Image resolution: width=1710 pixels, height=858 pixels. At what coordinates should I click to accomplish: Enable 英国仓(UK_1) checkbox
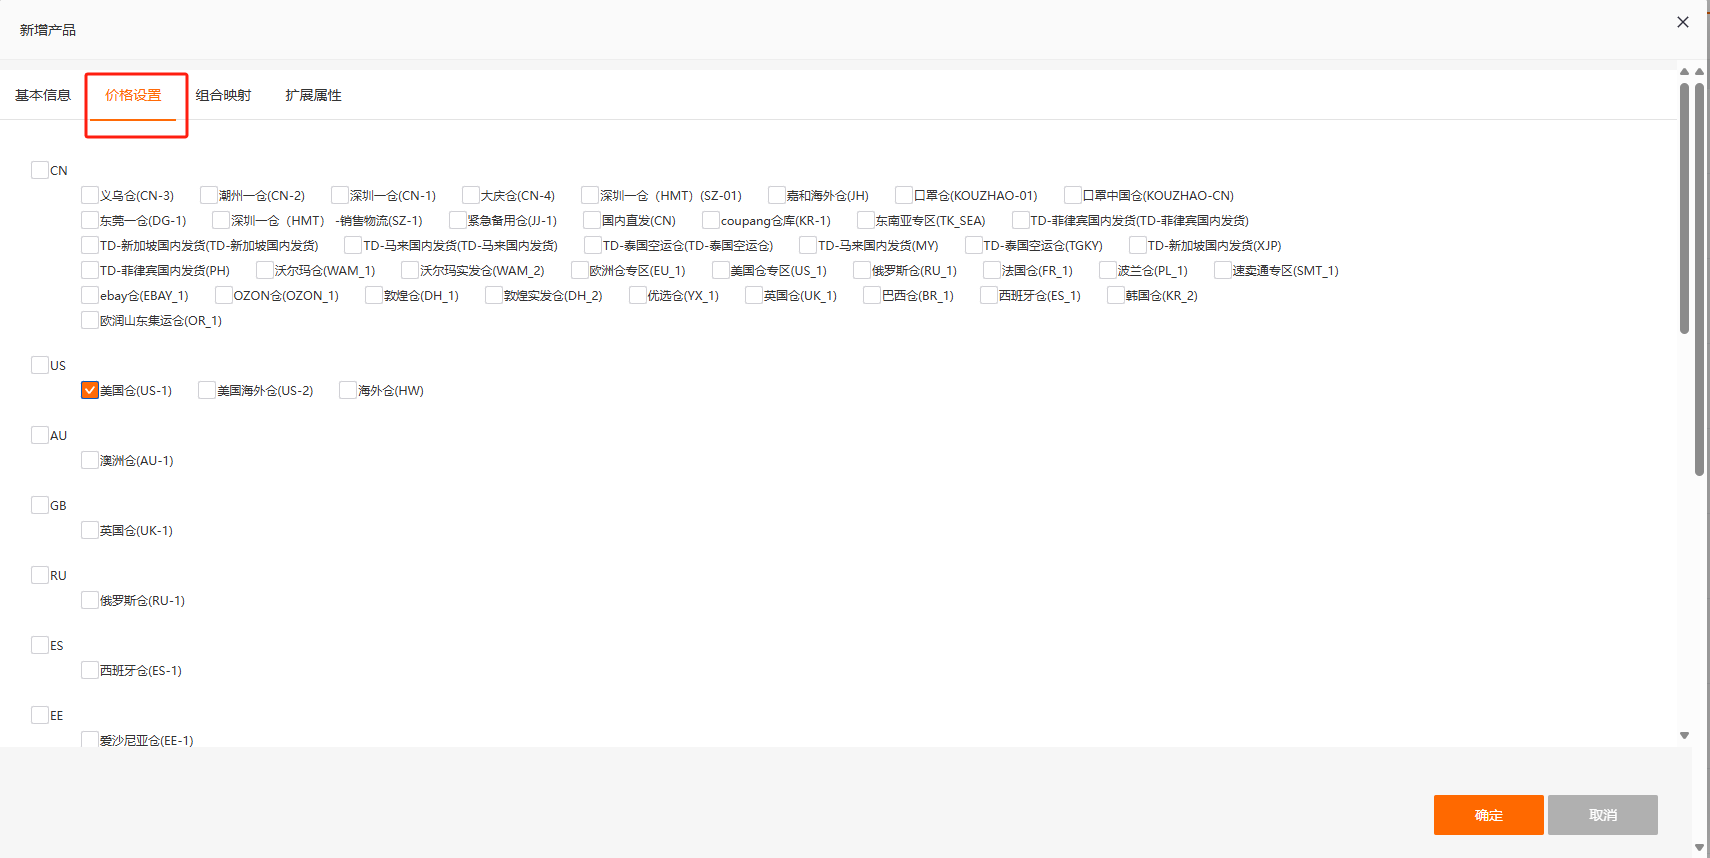point(754,295)
